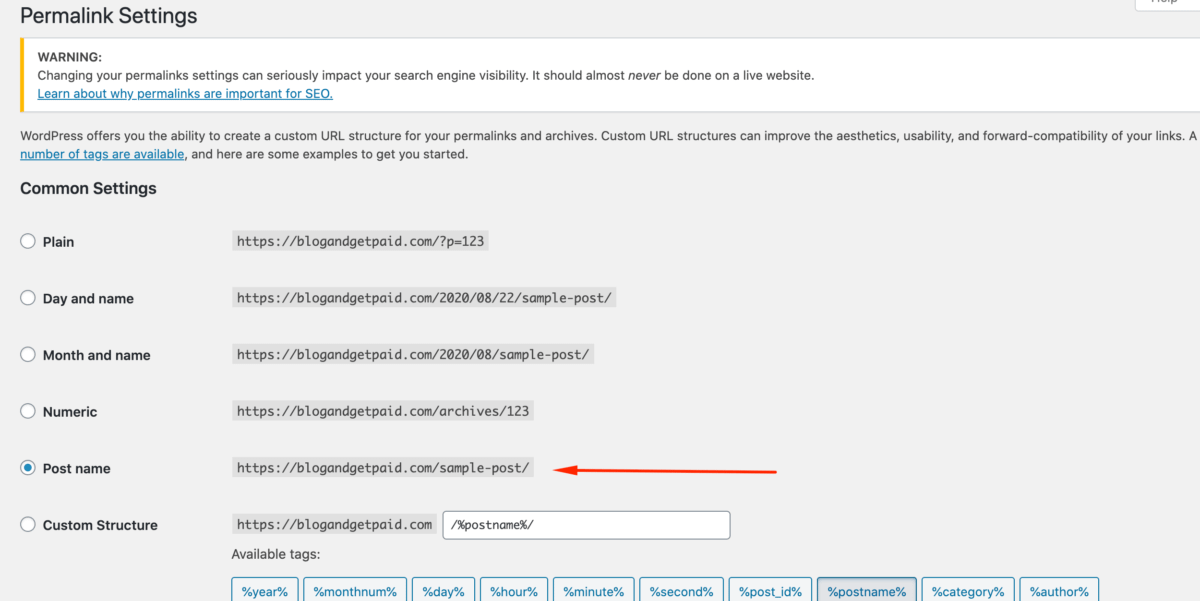Add the %category% tag
This screenshot has width=1200, height=601.
click(x=968, y=591)
